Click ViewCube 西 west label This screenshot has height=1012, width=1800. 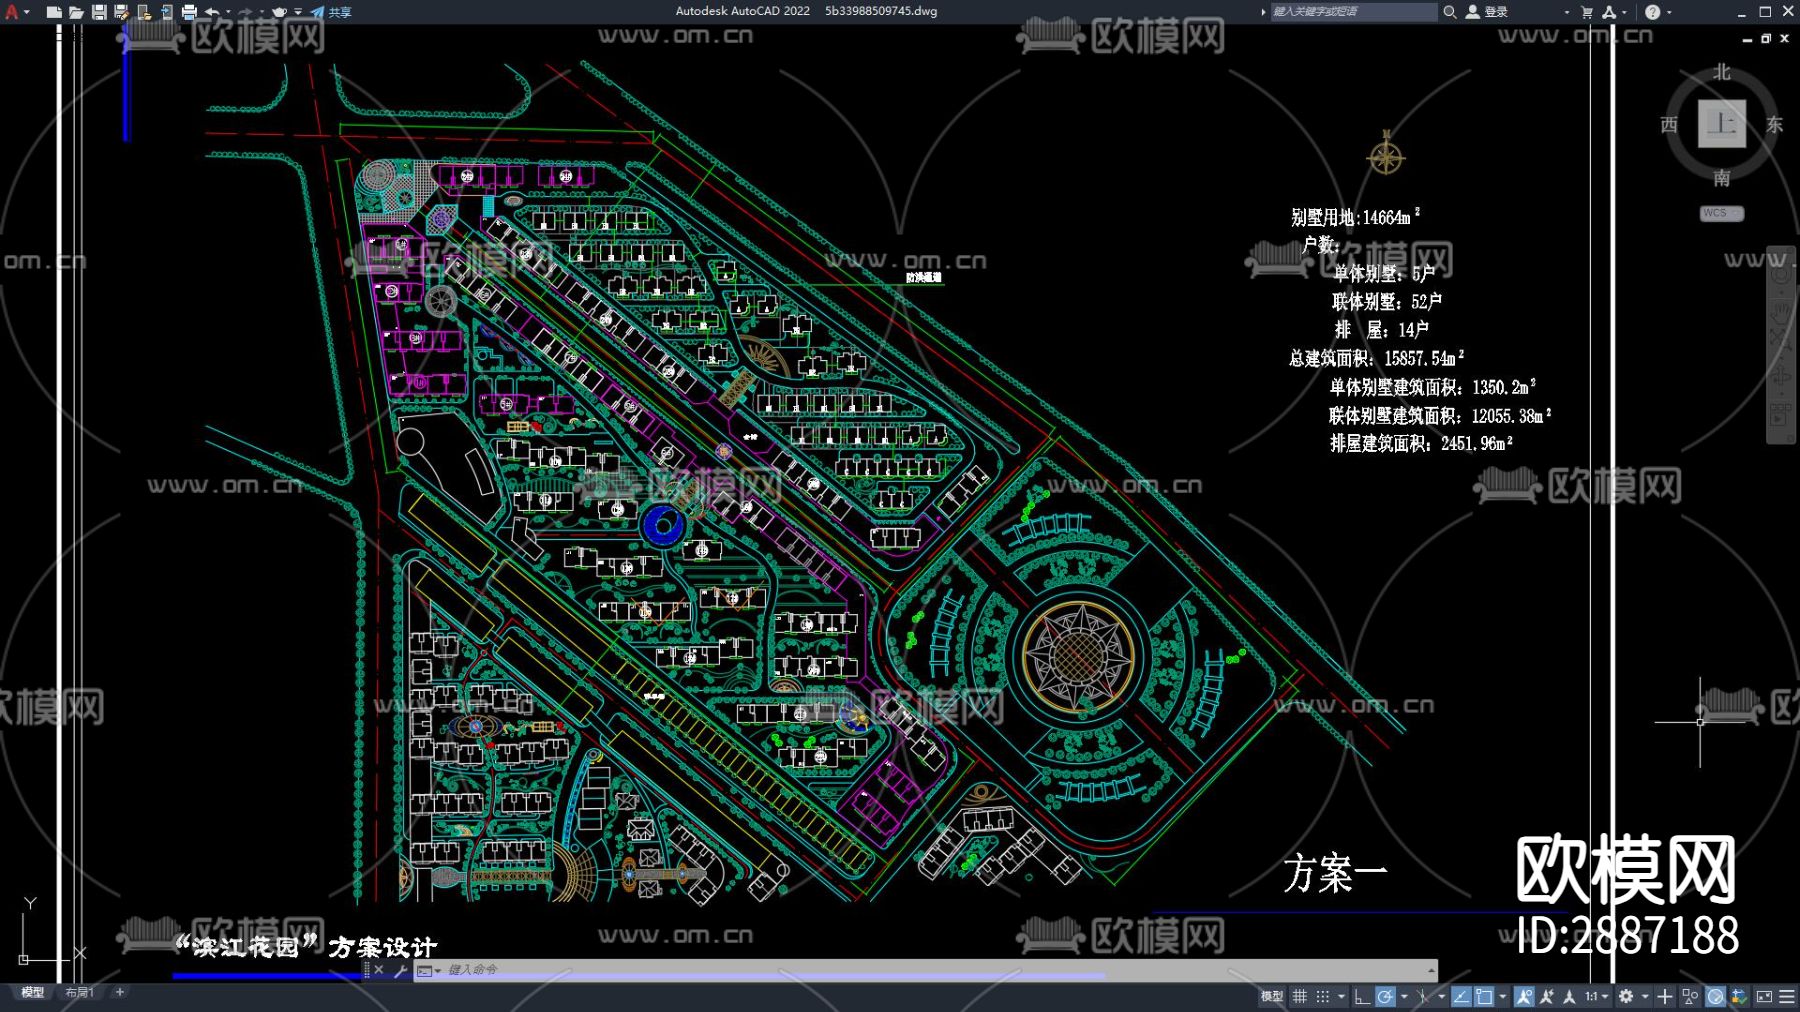1669,124
